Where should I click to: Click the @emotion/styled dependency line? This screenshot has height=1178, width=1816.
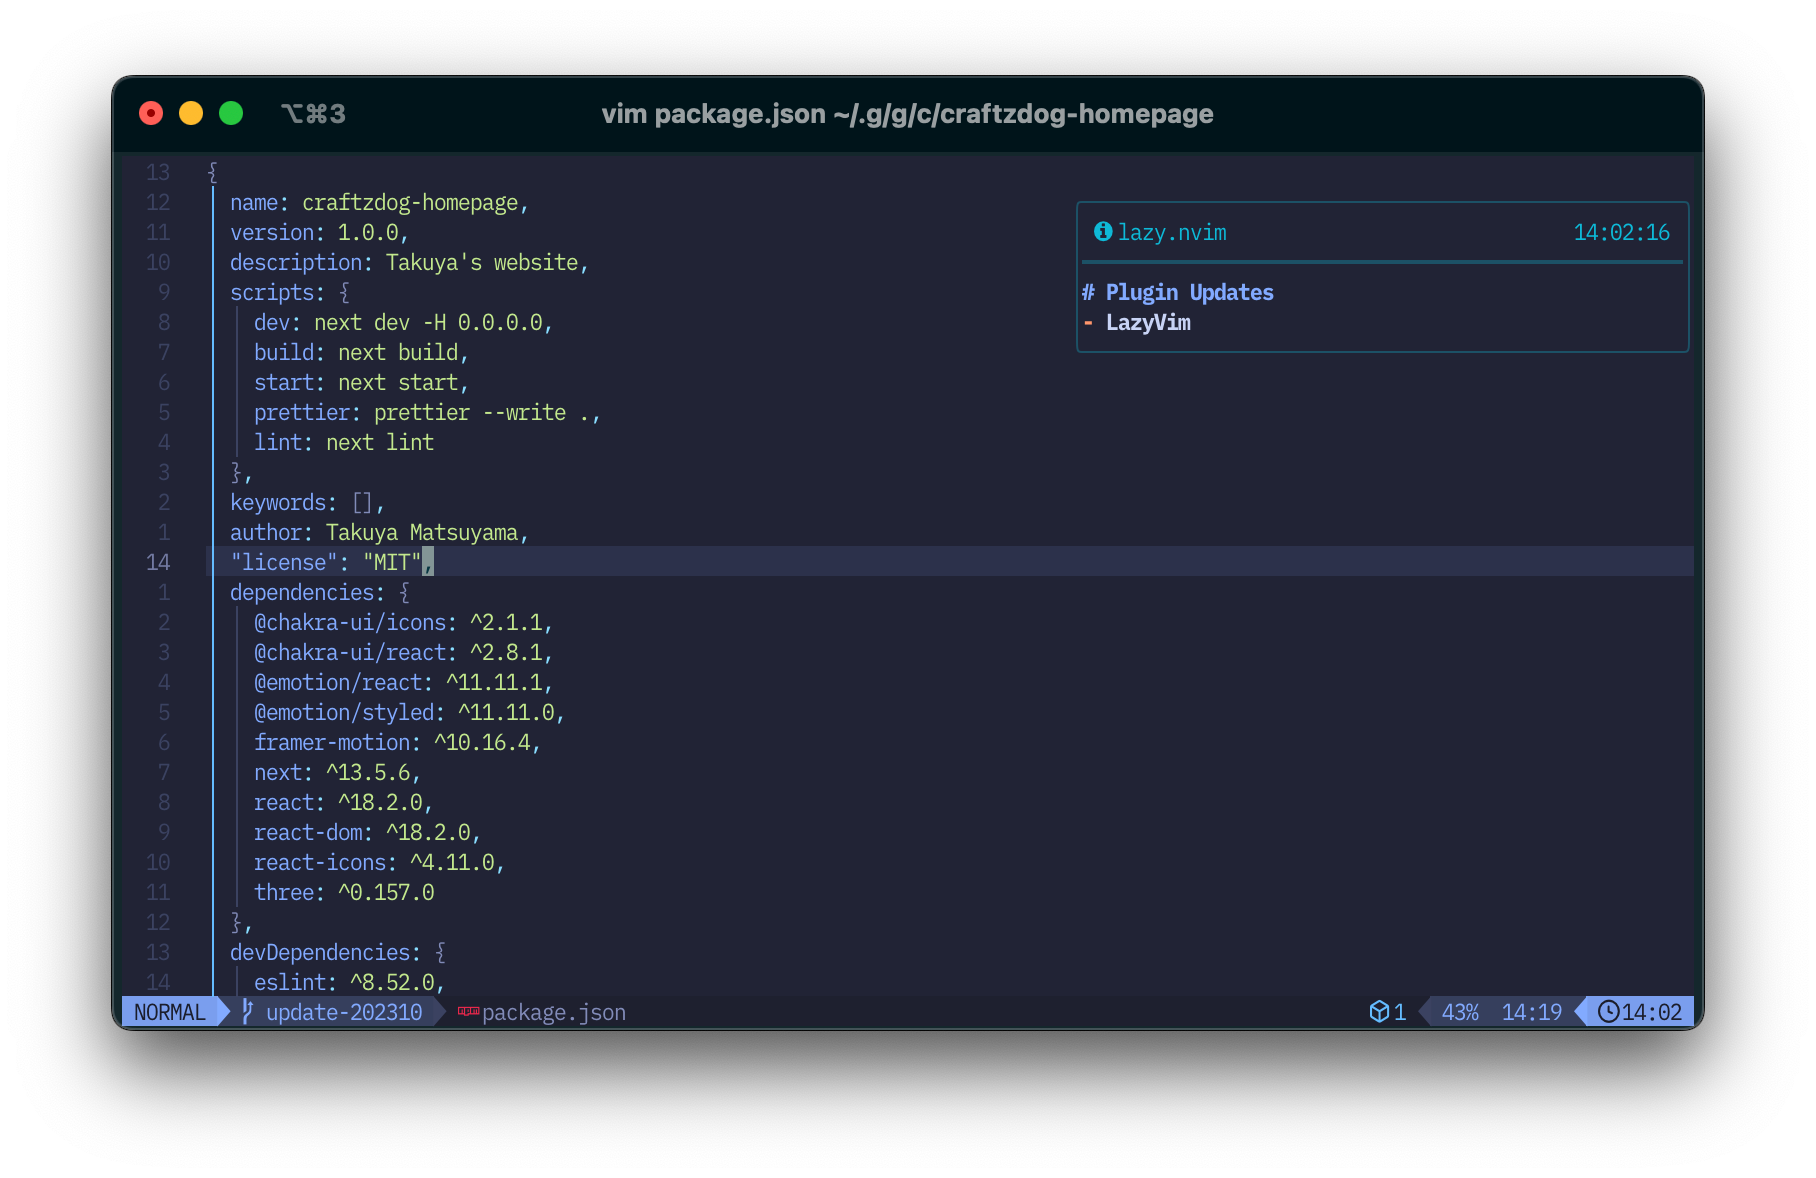click(409, 712)
